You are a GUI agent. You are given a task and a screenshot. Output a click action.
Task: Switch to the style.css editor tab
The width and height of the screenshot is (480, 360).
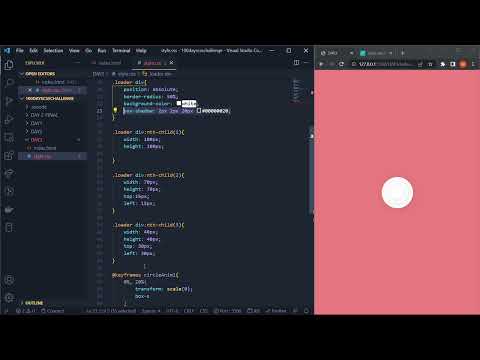pos(153,63)
